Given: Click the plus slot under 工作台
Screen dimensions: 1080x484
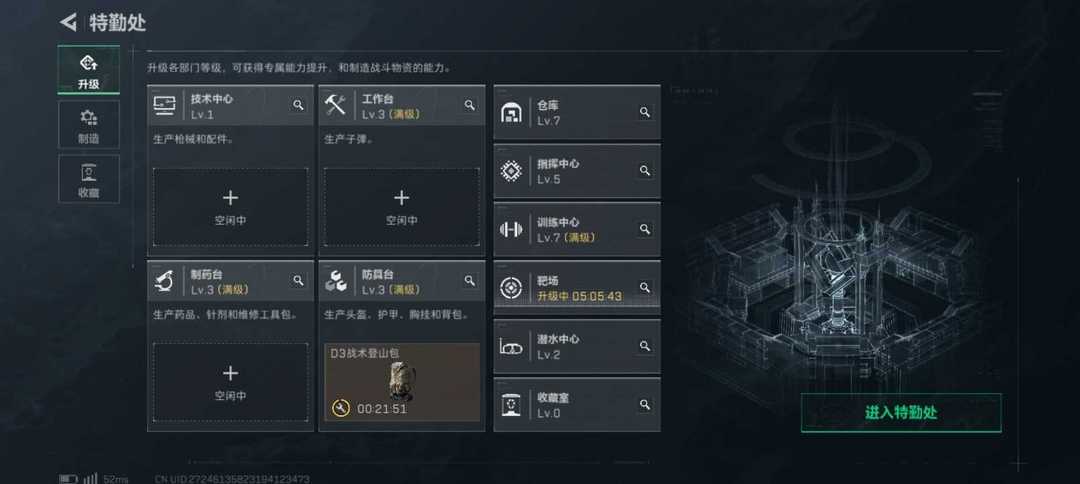Looking at the screenshot, I should click(x=402, y=207).
